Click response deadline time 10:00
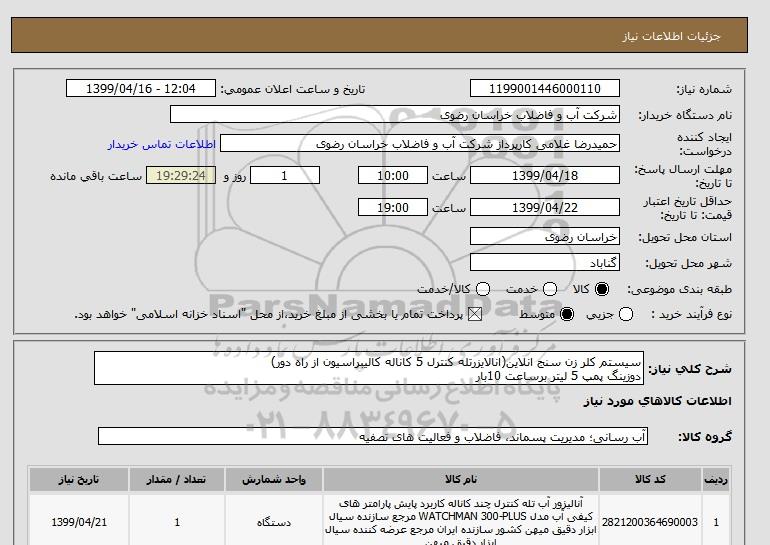 click(393, 175)
